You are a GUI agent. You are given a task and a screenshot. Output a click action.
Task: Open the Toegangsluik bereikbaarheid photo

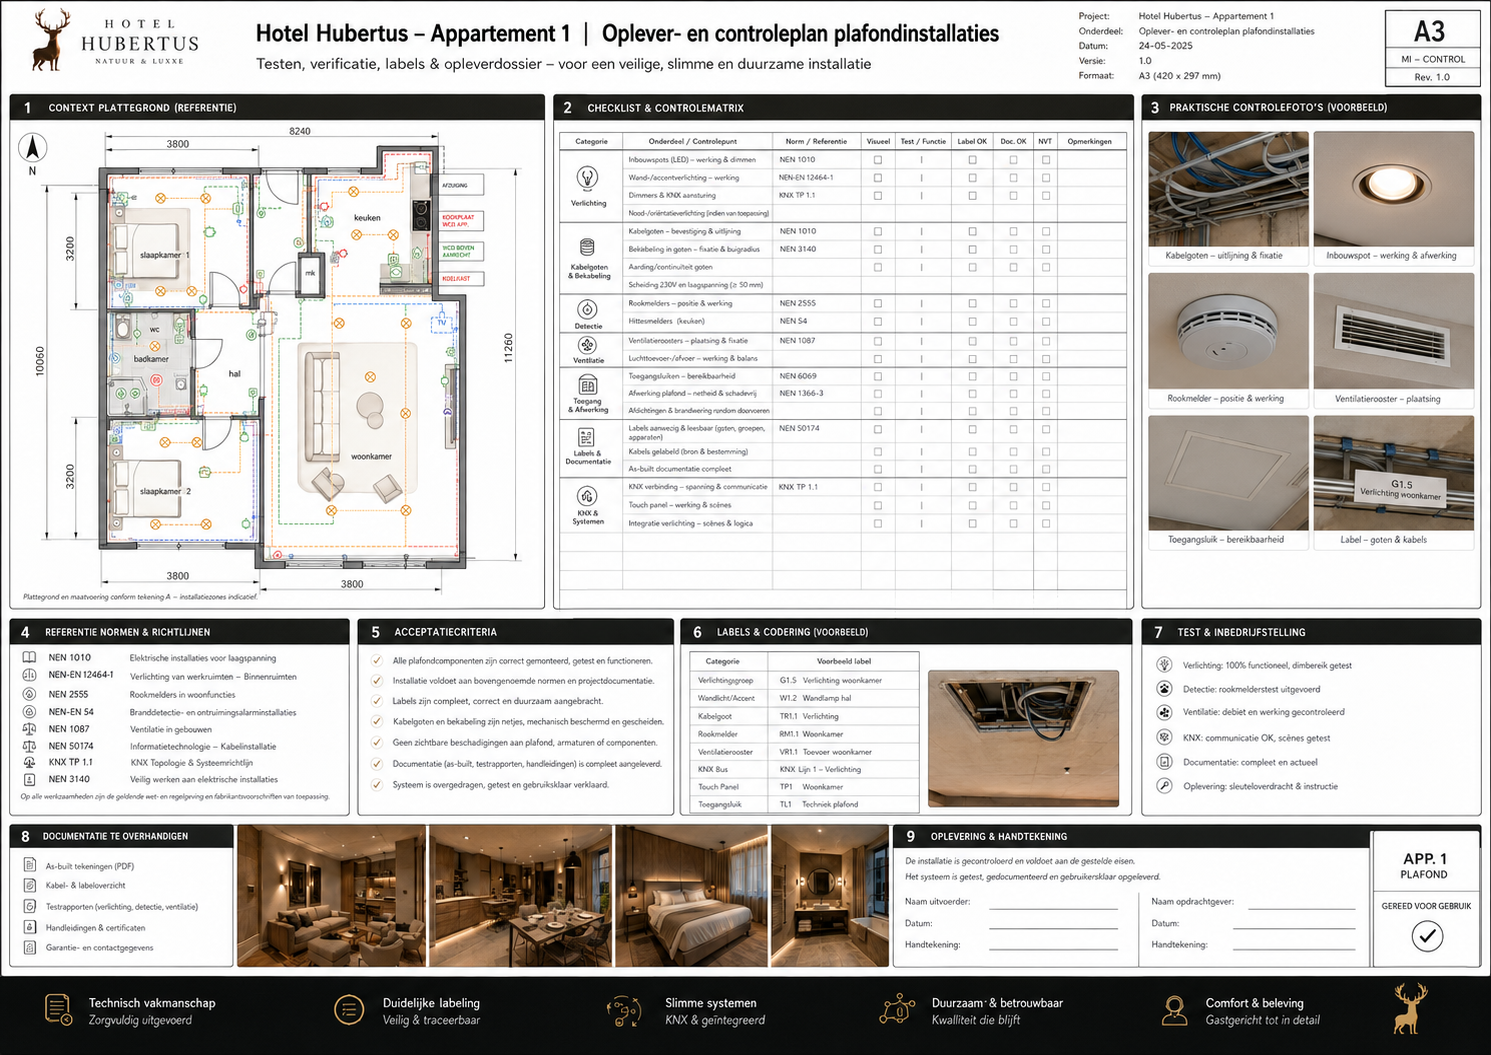[x=1228, y=473]
